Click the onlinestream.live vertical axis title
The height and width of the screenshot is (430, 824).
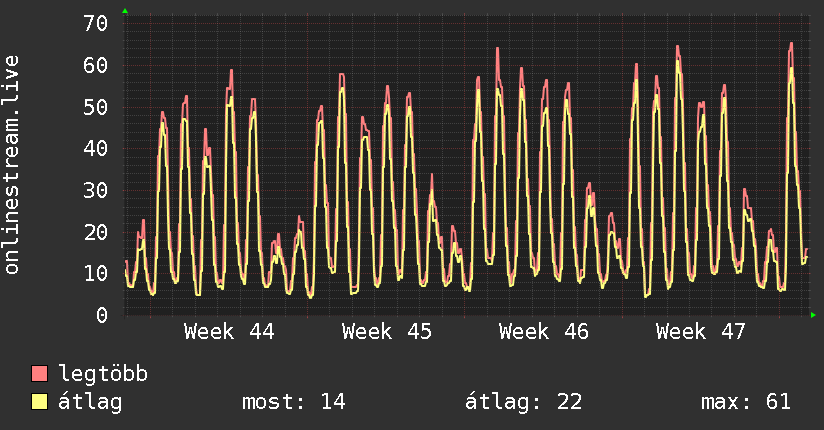(x=11, y=165)
